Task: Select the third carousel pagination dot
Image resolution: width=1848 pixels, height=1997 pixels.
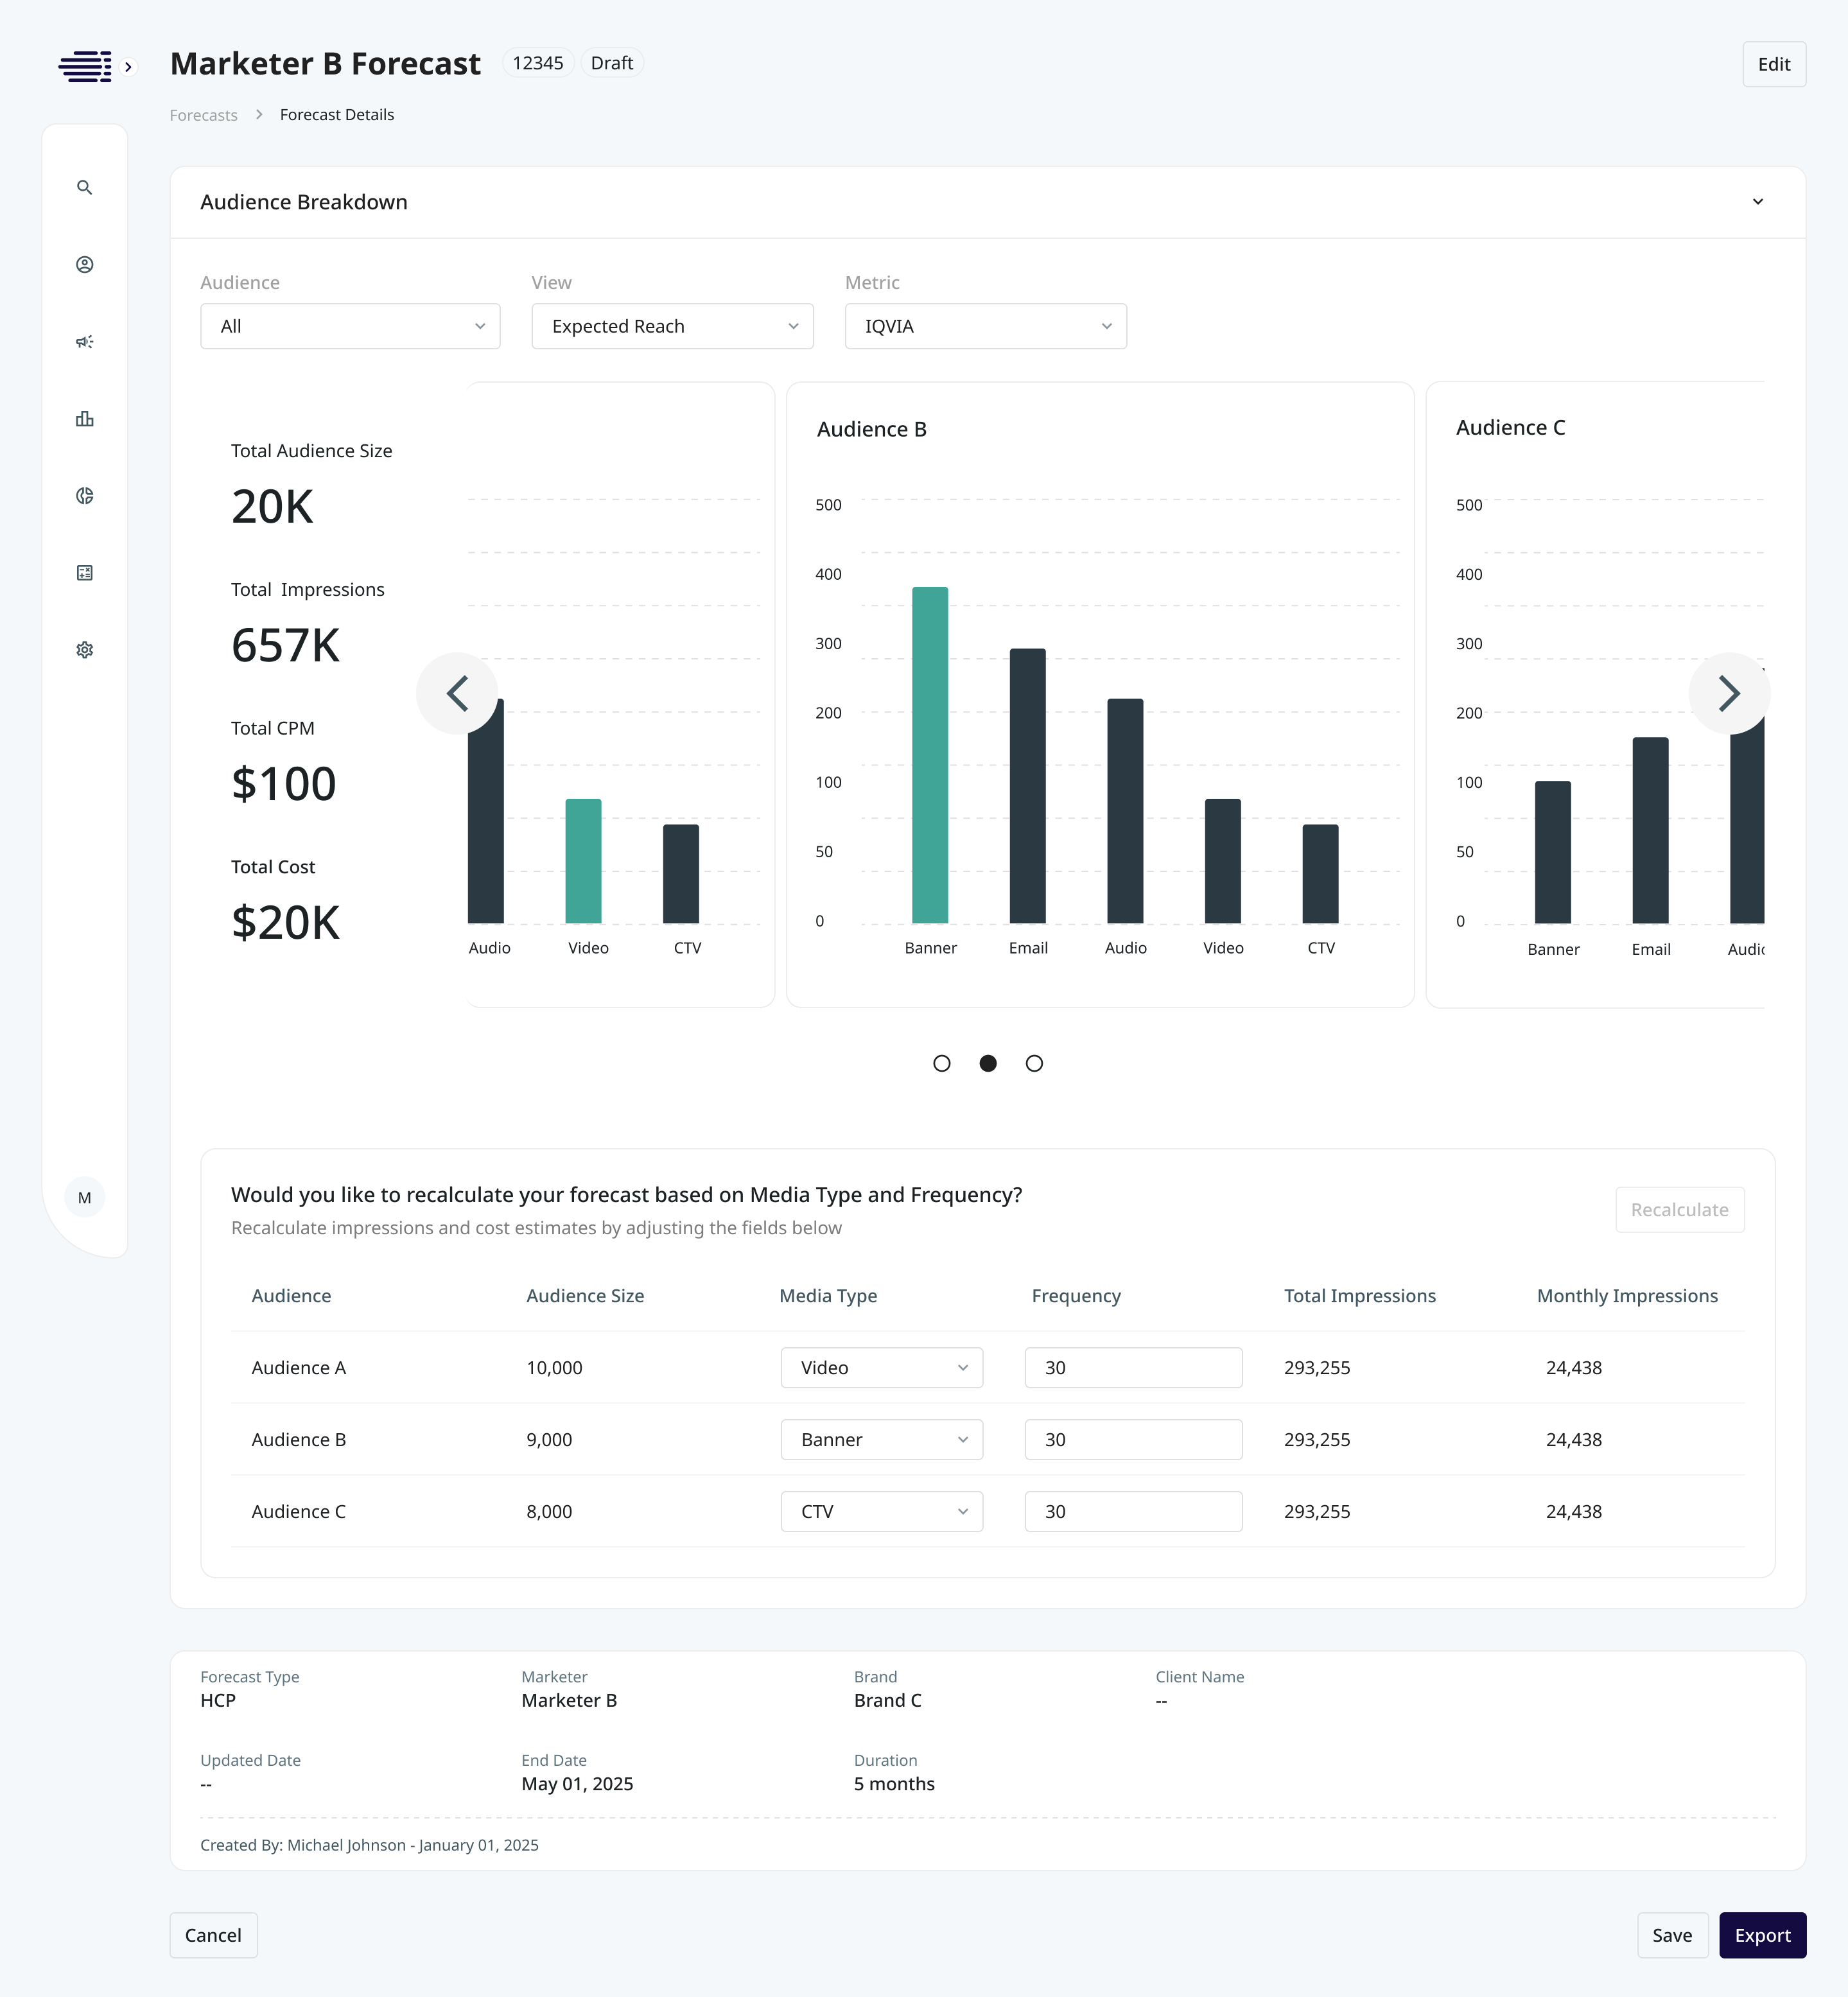Action: pyautogui.click(x=1034, y=1063)
